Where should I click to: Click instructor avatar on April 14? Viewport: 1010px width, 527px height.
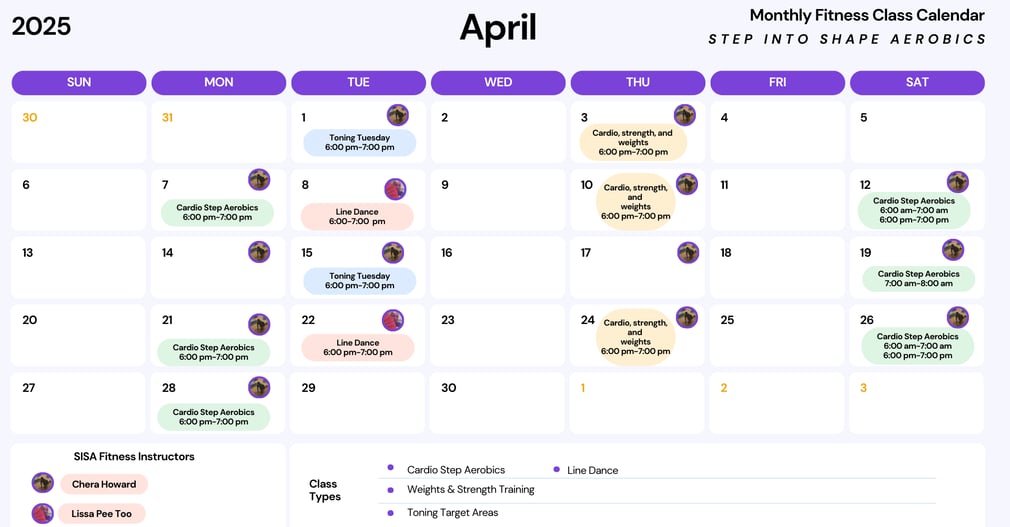[x=259, y=252]
